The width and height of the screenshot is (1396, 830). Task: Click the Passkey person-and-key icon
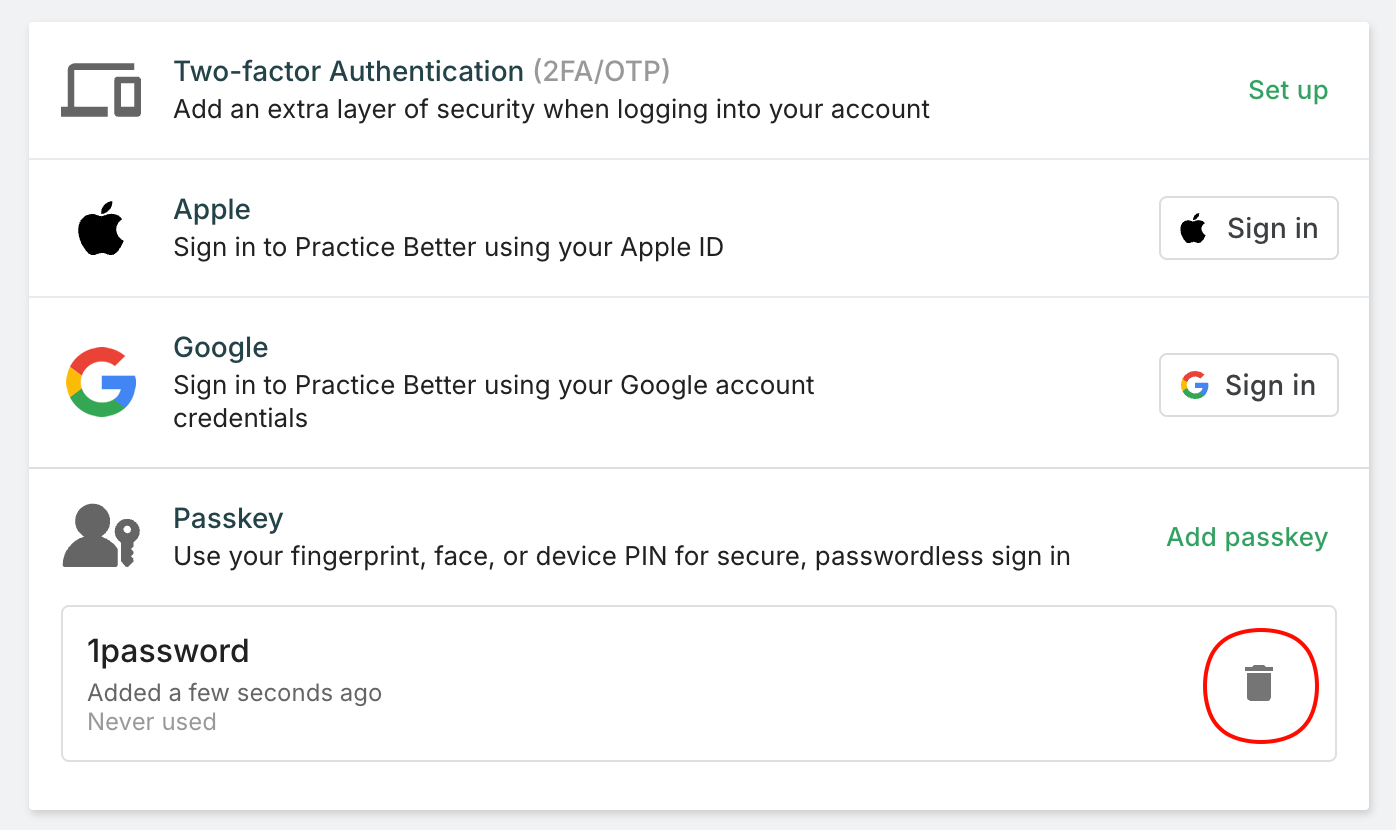point(101,537)
